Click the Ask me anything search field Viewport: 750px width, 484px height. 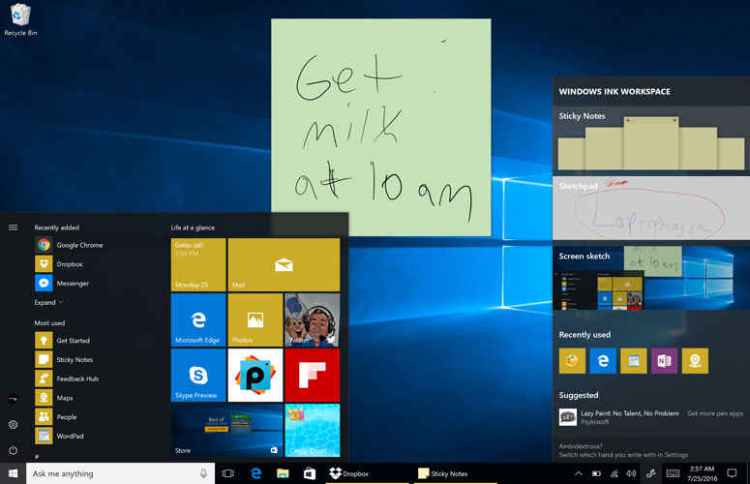[110, 473]
